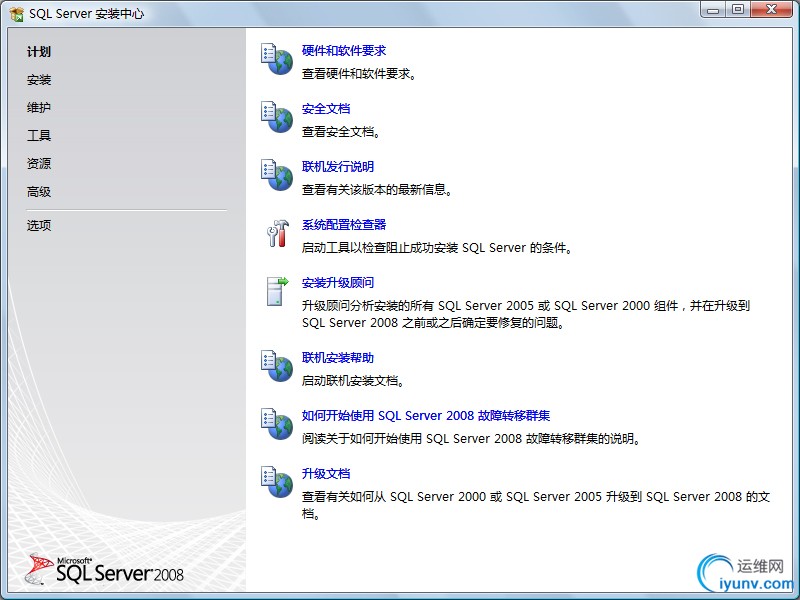The height and width of the screenshot is (600, 800).
Task: Open the 升级文档 link
Action: [326, 474]
